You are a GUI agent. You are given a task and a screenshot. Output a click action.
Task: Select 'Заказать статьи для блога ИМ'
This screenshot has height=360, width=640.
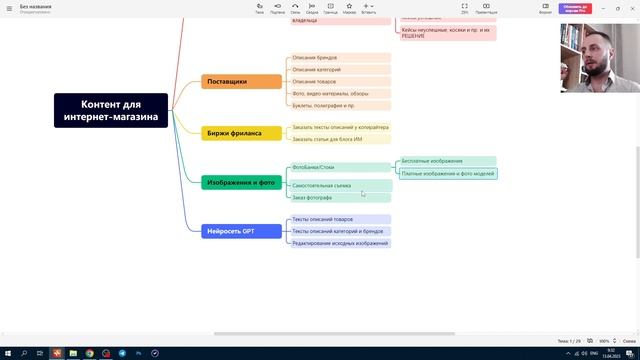[340, 139]
